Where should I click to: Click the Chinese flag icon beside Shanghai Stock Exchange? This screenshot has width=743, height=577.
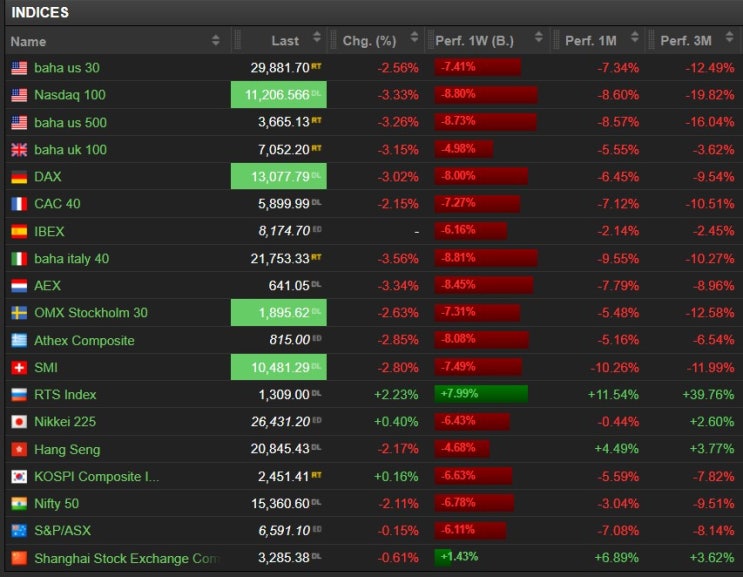point(19,558)
